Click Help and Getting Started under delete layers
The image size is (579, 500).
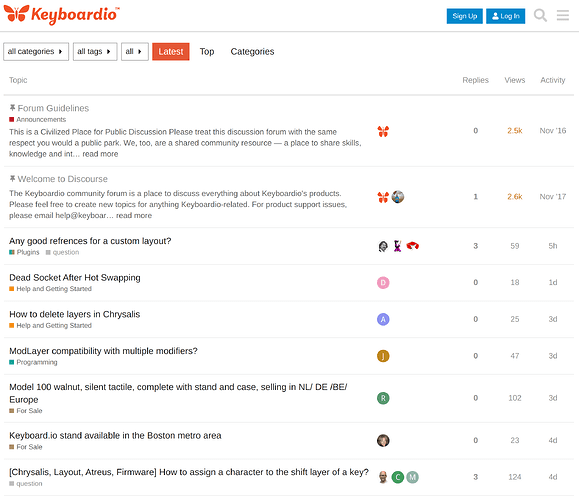pos(51,326)
